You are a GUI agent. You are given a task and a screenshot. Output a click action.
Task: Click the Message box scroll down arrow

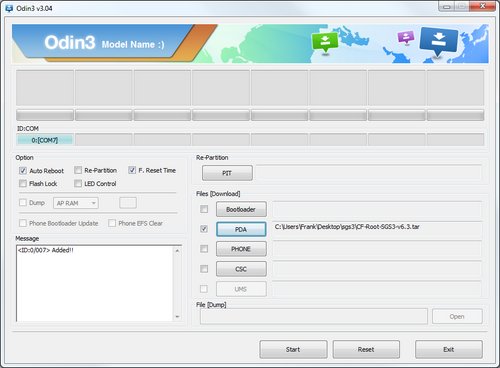[x=177, y=316]
